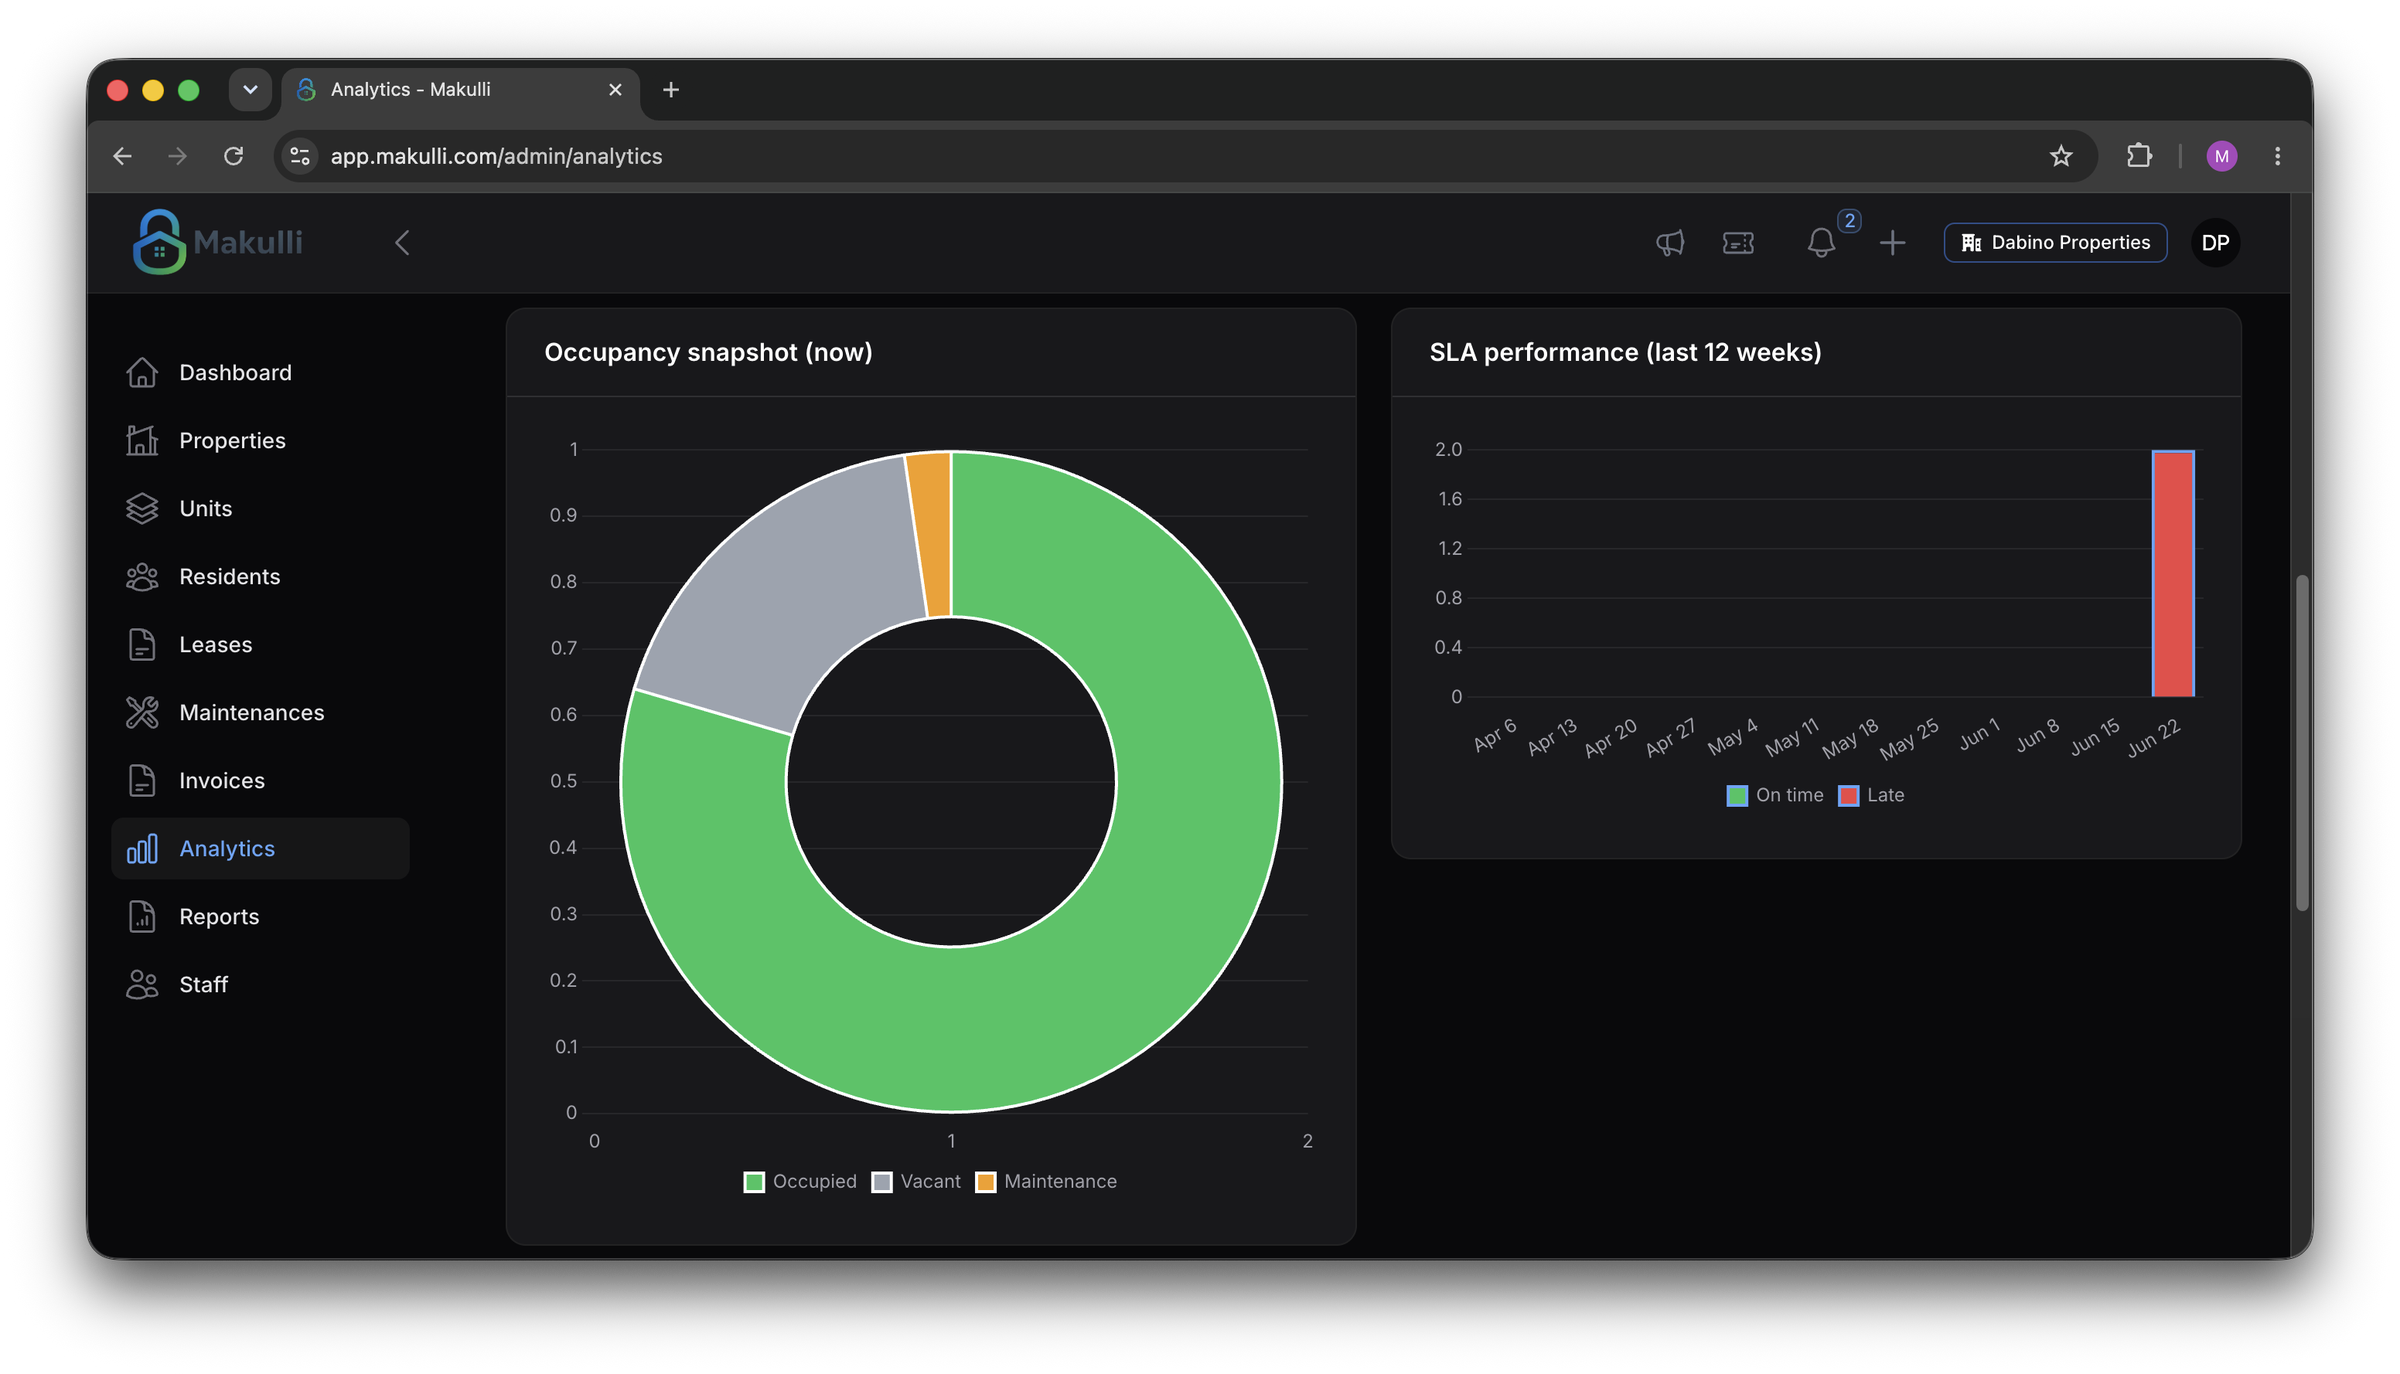Click the Leases sidebar label
The image size is (2400, 1374).
(216, 645)
